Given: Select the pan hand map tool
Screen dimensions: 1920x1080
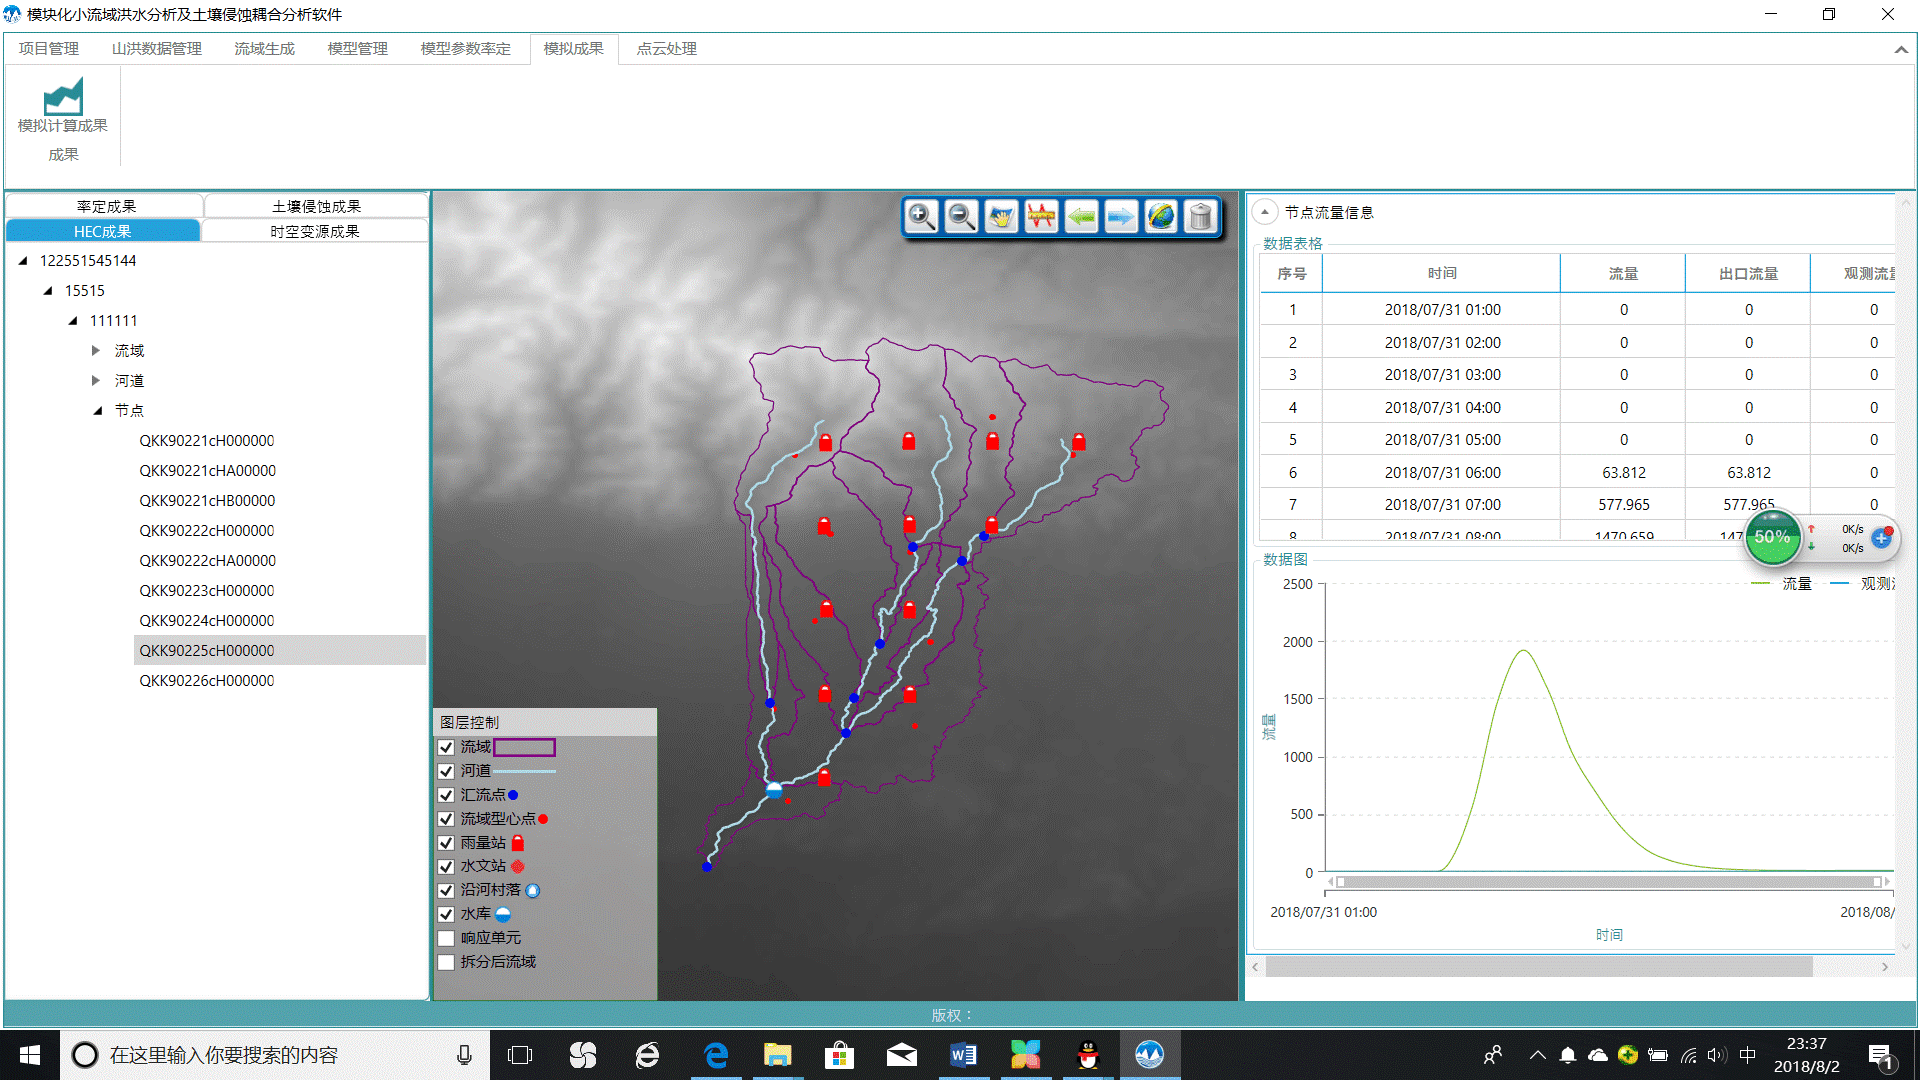Looking at the screenshot, I should click(x=1001, y=216).
